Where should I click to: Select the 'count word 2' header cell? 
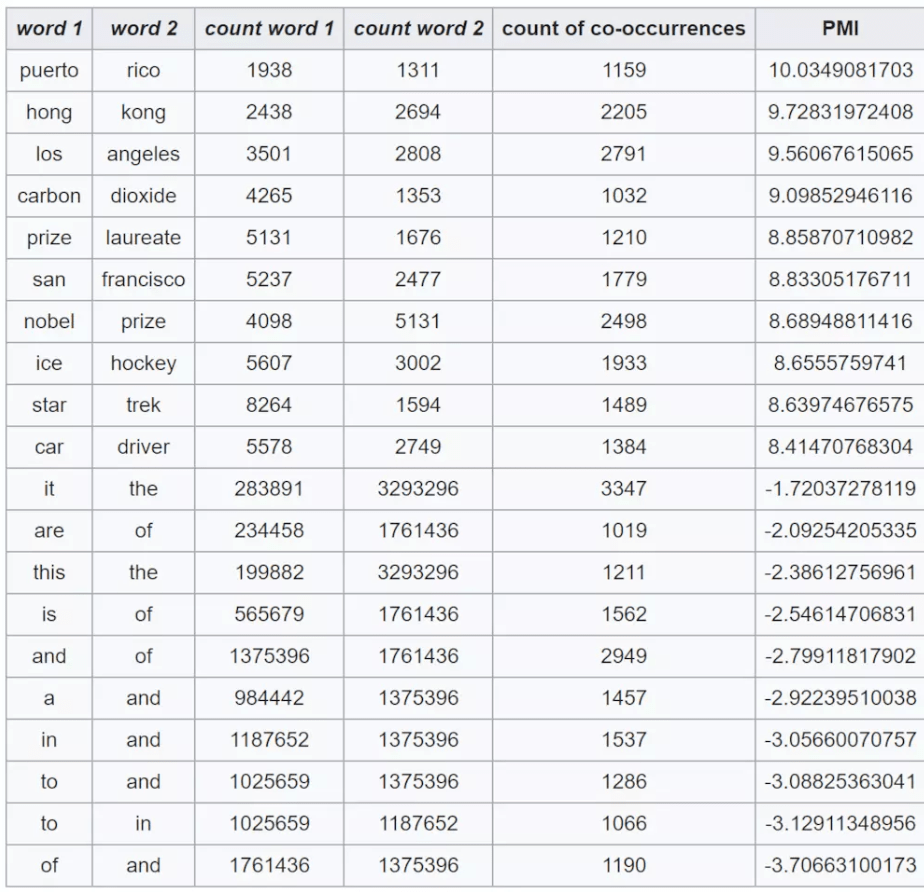418,28
